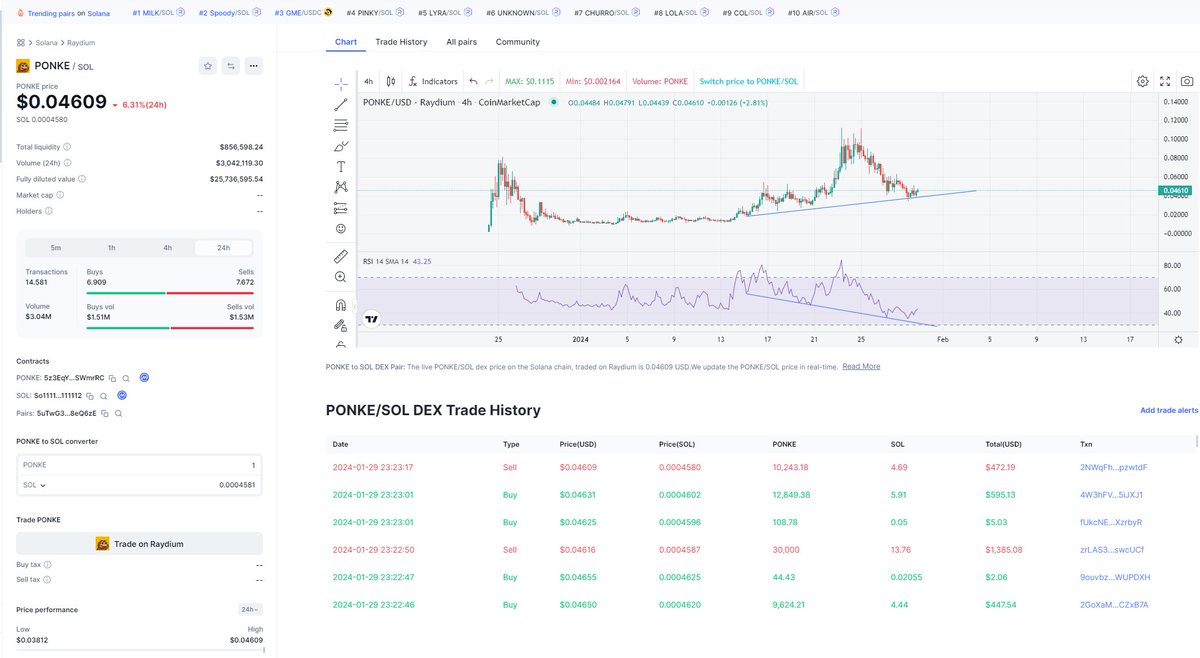Open the 4h chart interval dropdown

(x=369, y=81)
